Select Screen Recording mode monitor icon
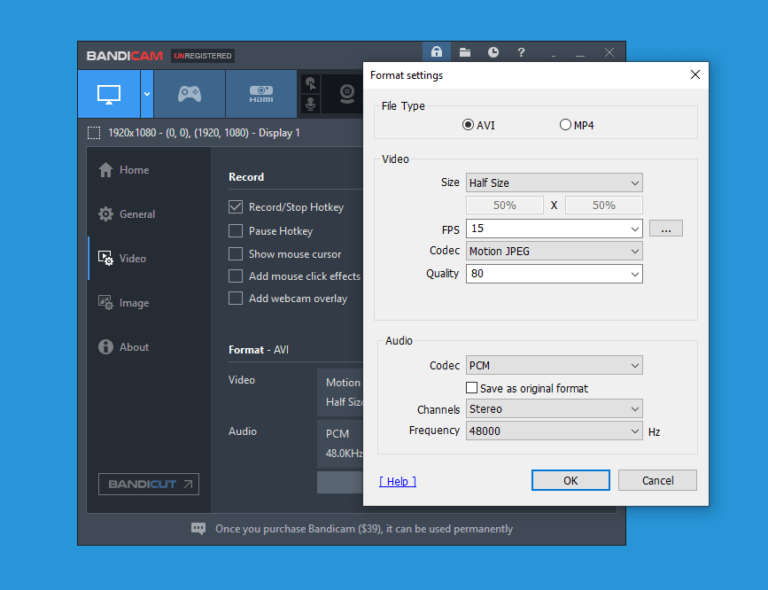 tap(109, 94)
